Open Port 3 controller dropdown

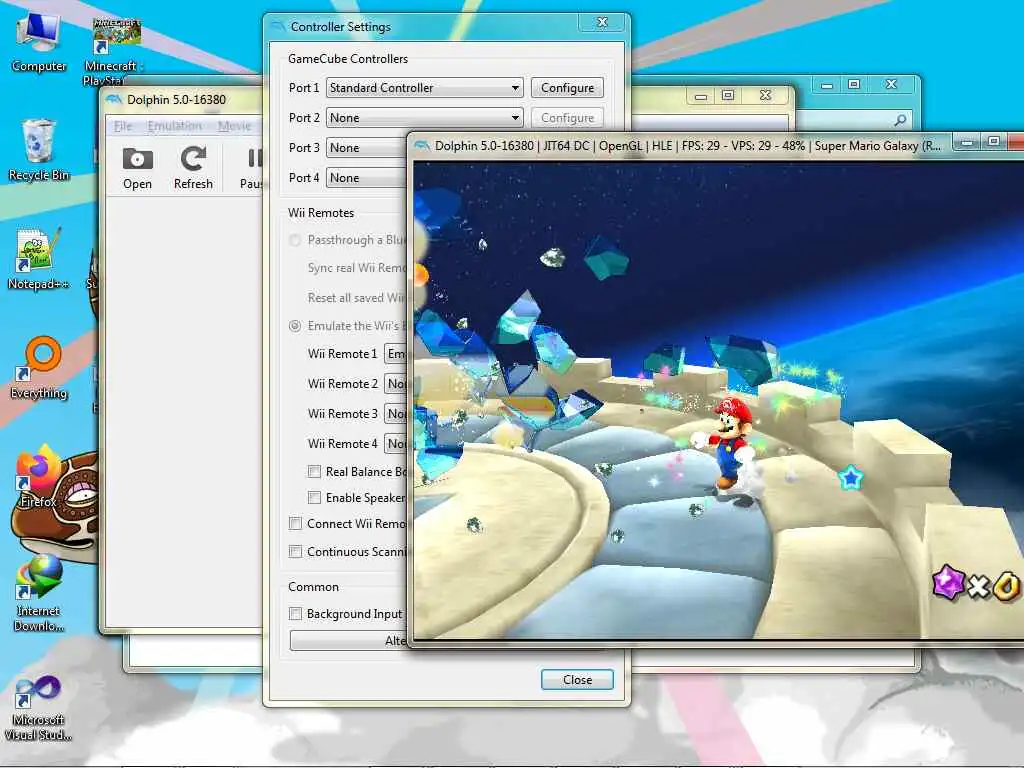[x=367, y=148]
